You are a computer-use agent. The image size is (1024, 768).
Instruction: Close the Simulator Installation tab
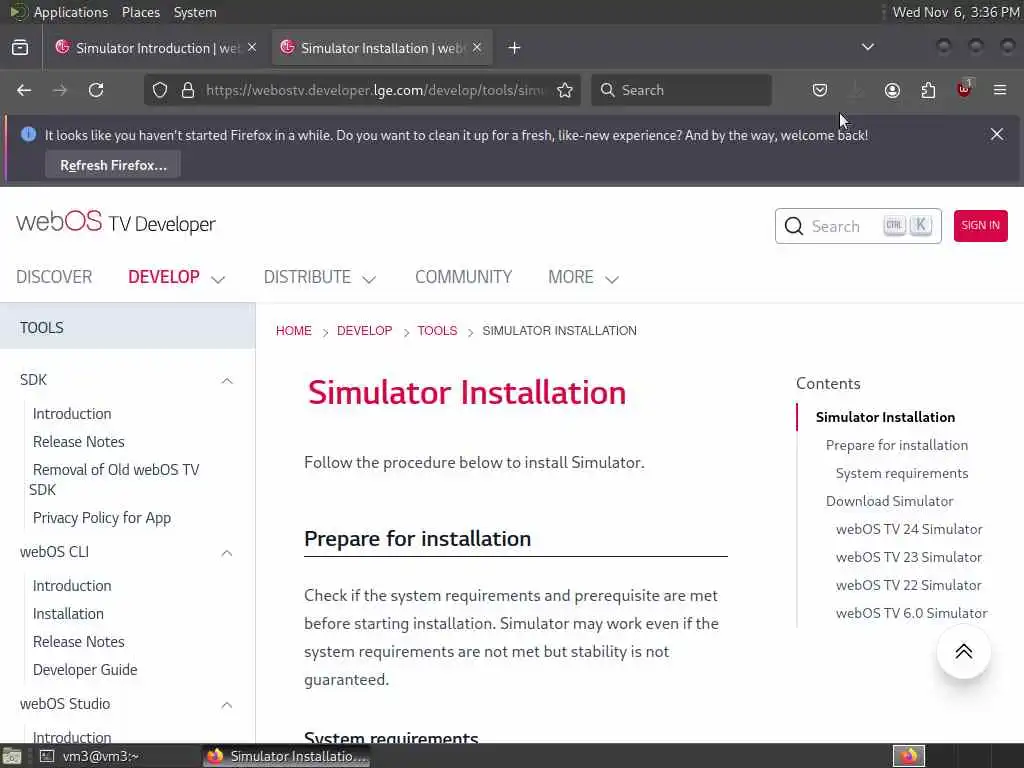point(477,48)
